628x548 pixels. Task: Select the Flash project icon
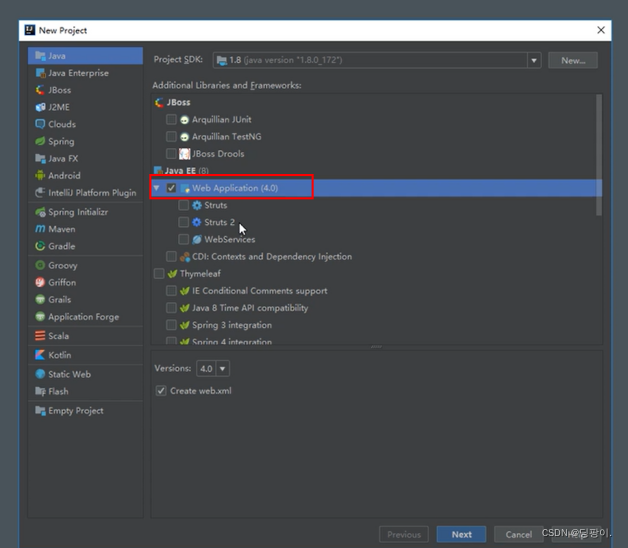click(x=40, y=391)
